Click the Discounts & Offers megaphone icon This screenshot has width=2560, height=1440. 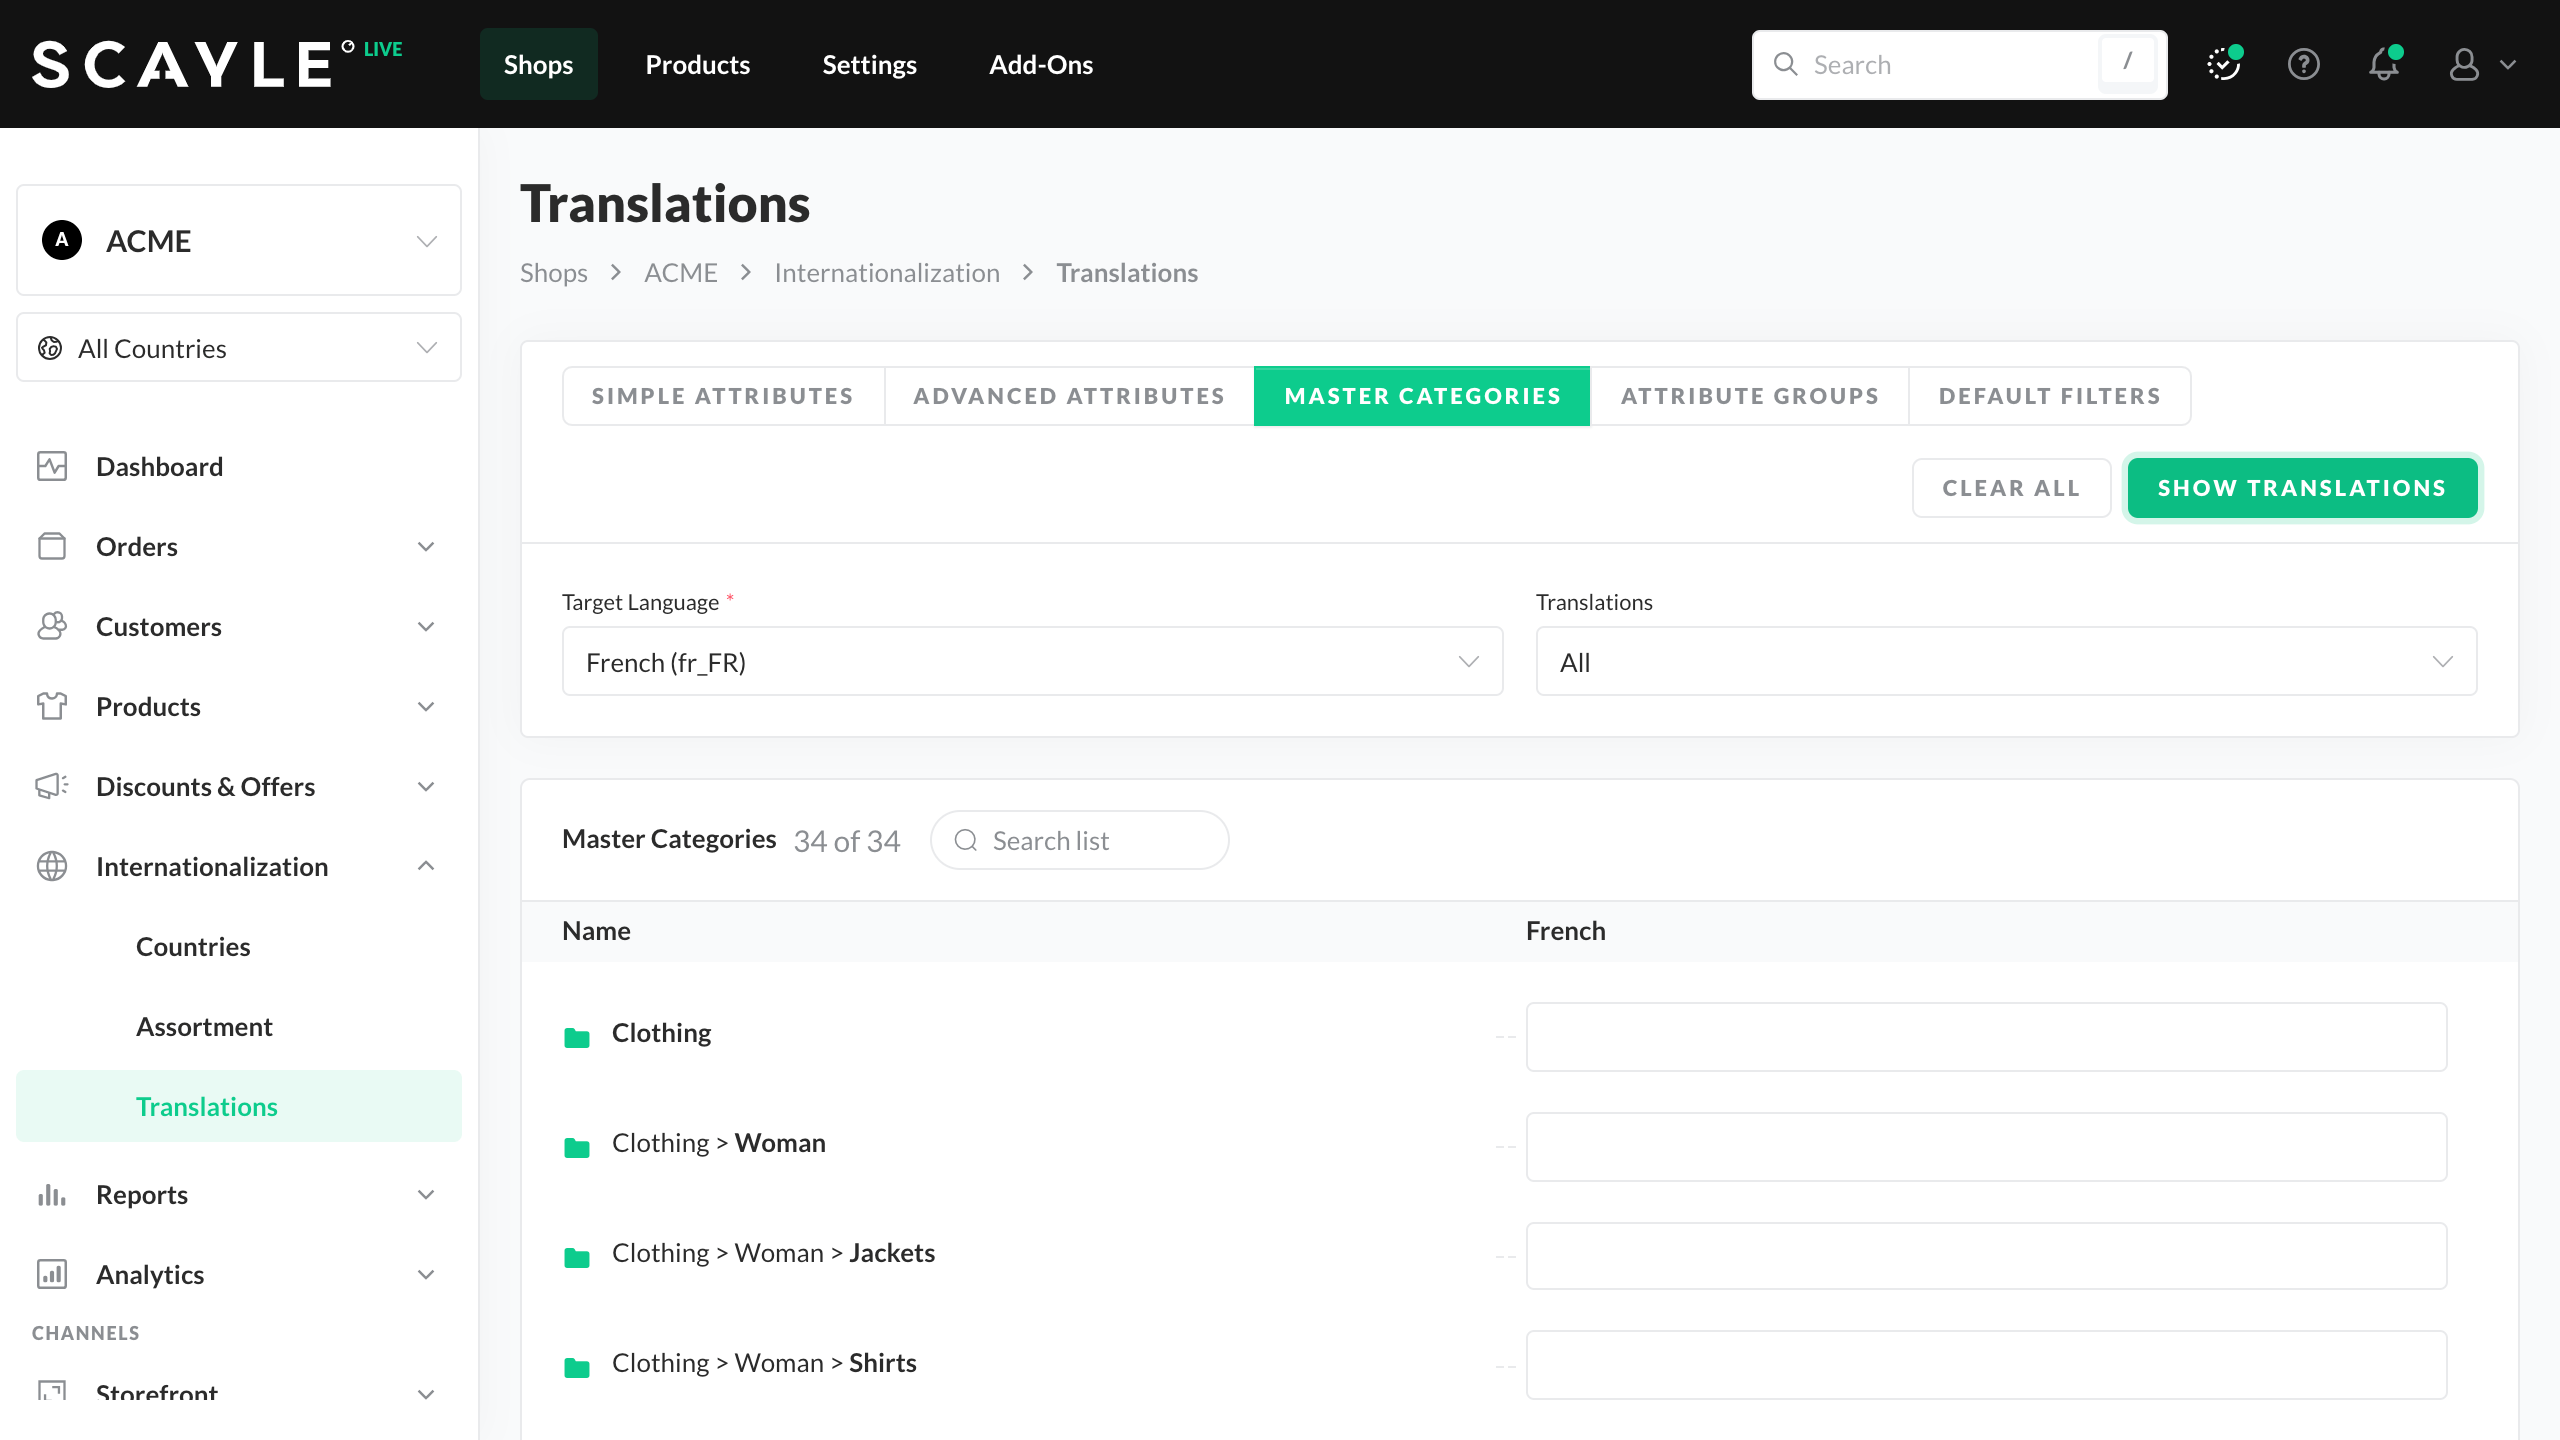[52, 786]
